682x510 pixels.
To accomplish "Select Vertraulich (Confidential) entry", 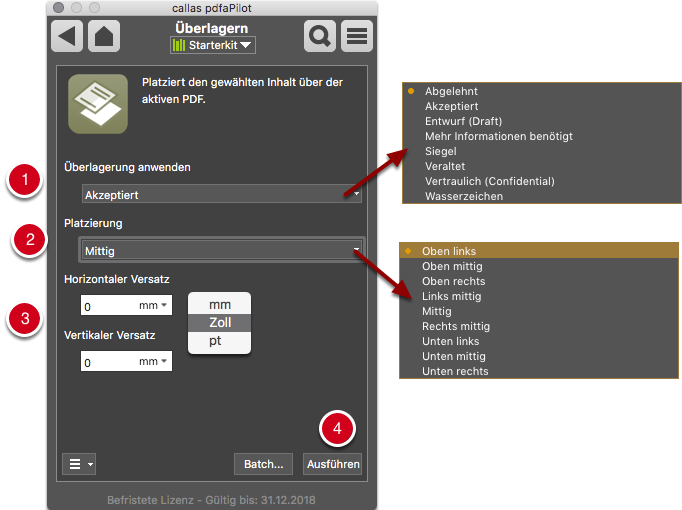I will 542,181.
